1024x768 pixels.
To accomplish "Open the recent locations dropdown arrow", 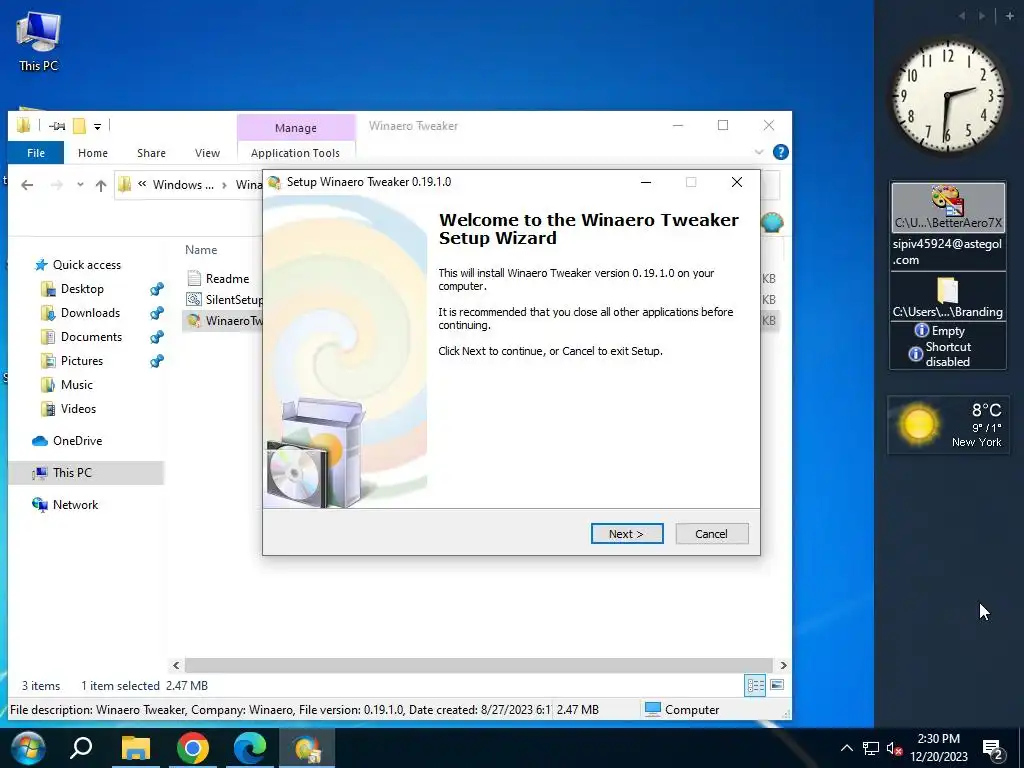I will (80, 185).
